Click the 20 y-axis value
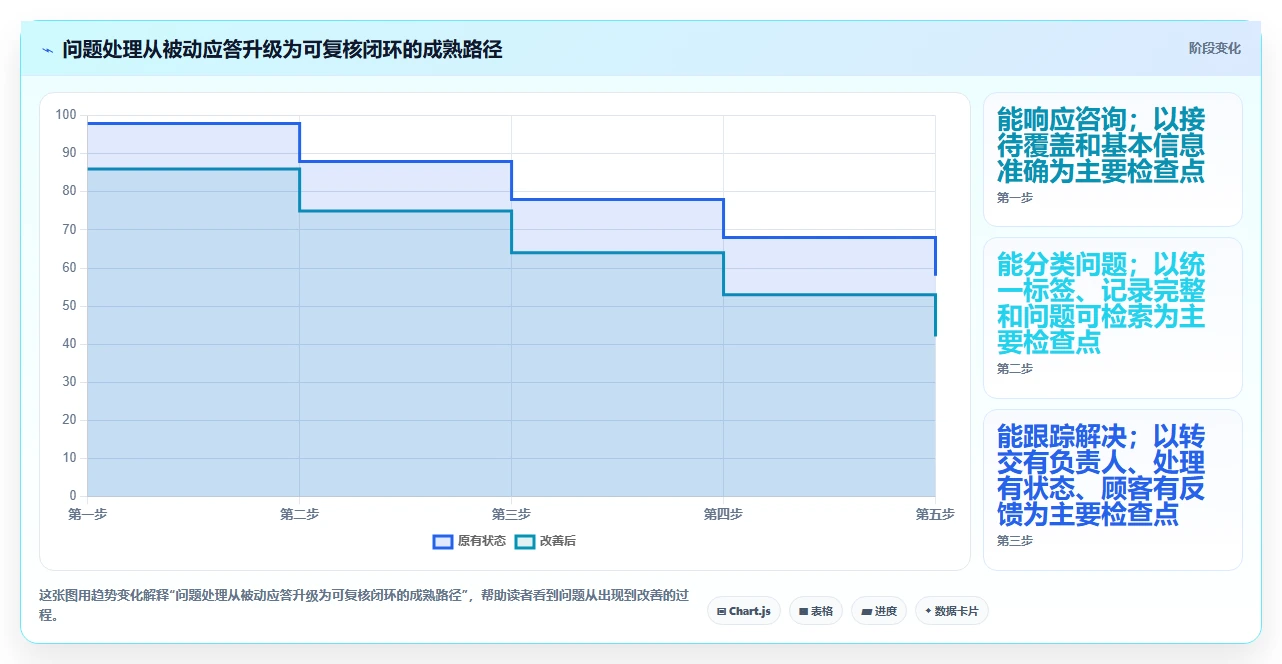The width and height of the screenshot is (1282, 664). click(69, 420)
